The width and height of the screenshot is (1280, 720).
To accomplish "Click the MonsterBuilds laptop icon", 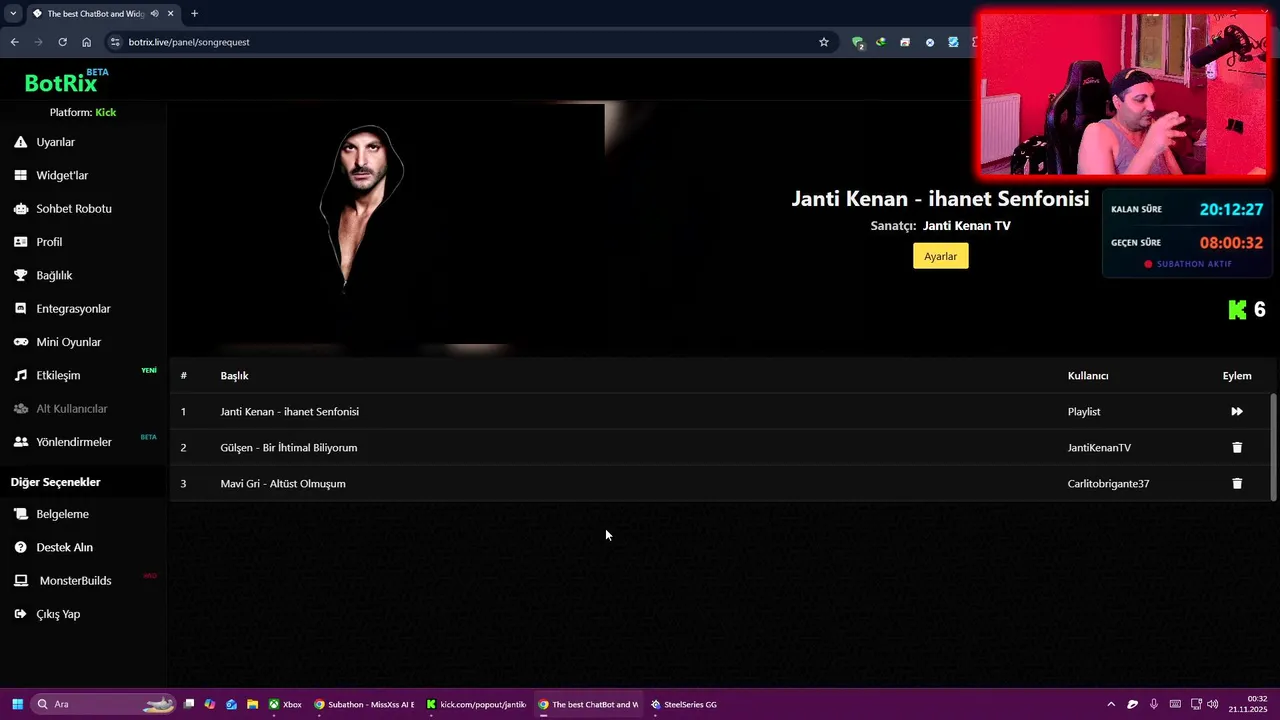I will point(20,581).
